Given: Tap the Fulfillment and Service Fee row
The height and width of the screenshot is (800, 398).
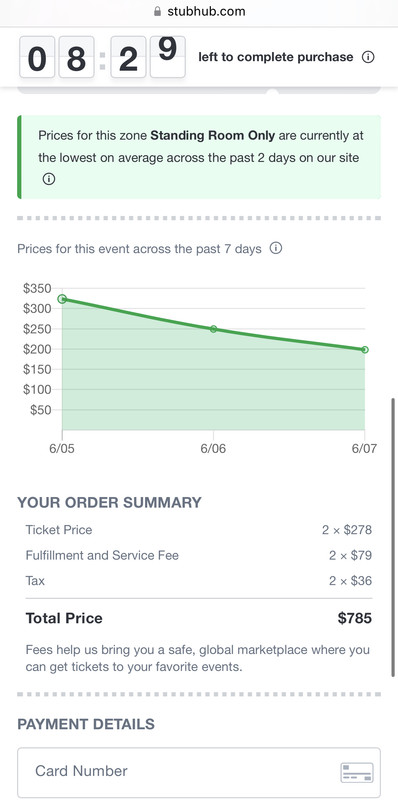Looking at the screenshot, I should tap(199, 555).
